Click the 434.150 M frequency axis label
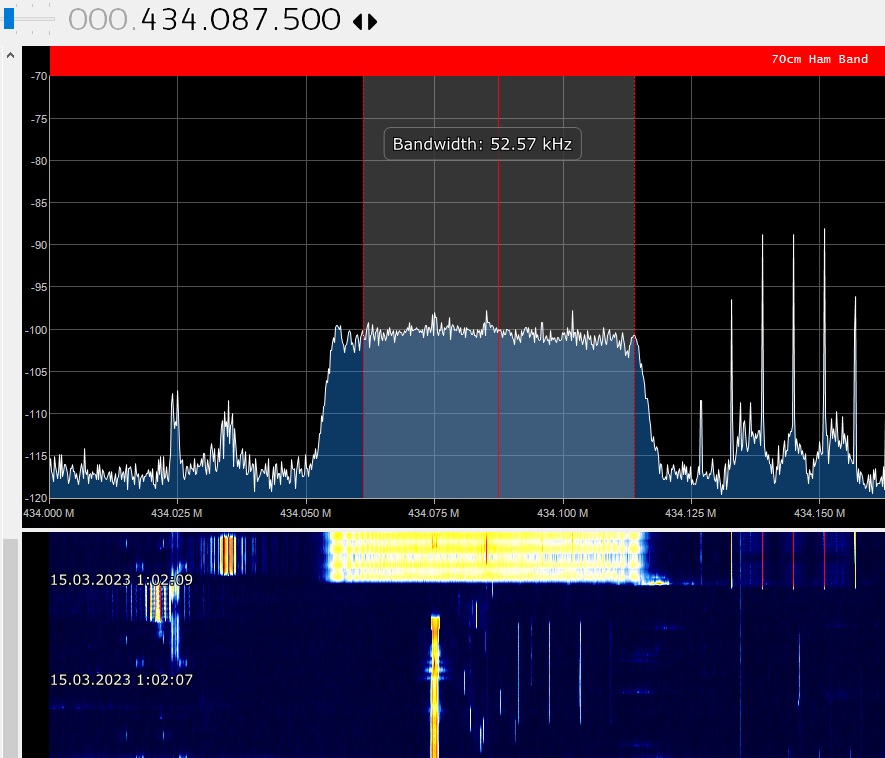The width and height of the screenshot is (885, 758). 819,513
